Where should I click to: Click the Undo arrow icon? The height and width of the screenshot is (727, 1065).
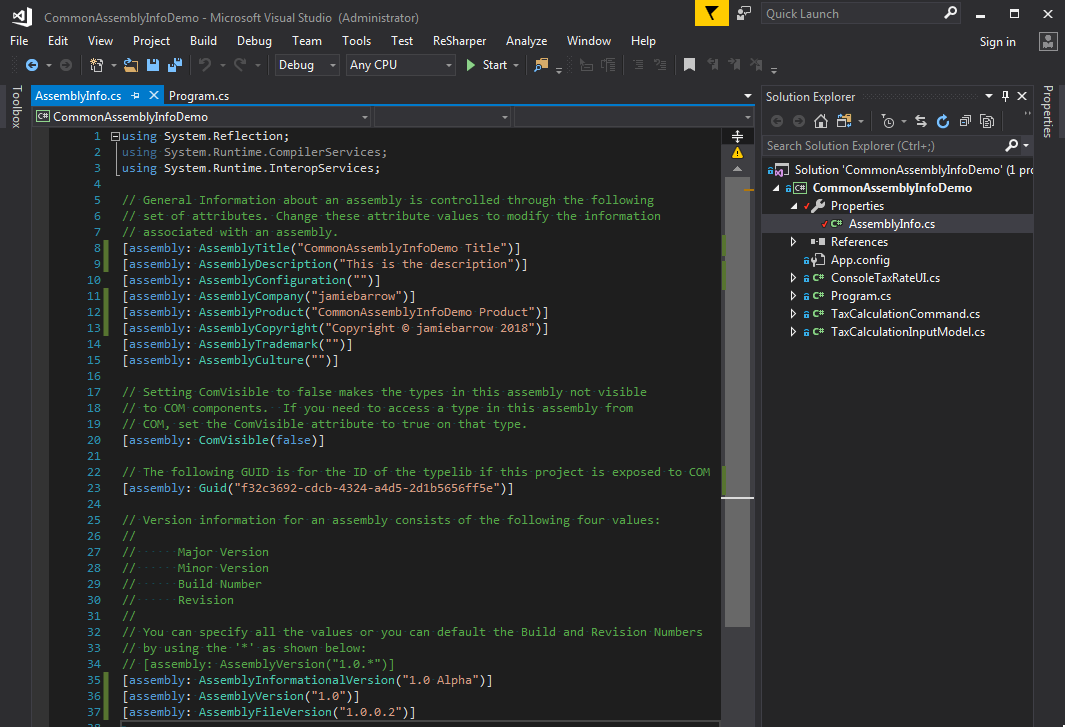point(204,65)
